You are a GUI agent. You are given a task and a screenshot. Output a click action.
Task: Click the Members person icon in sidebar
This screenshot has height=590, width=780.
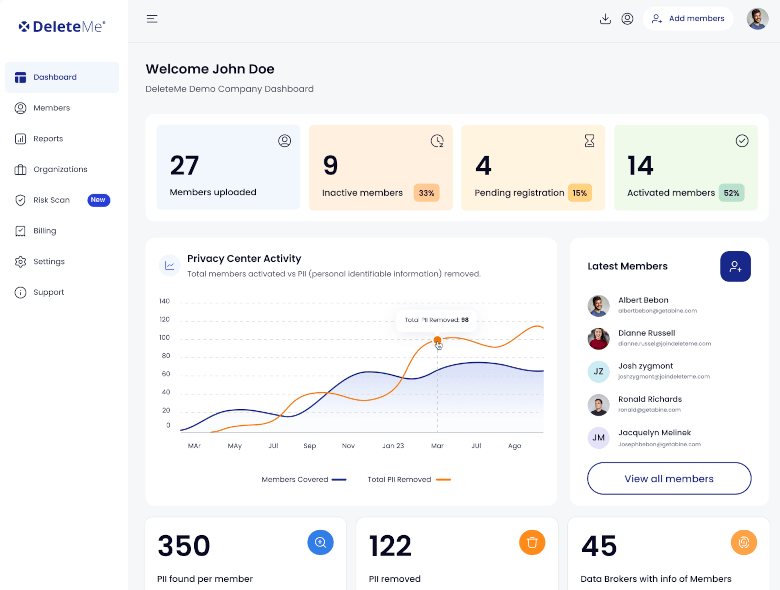click(20, 108)
